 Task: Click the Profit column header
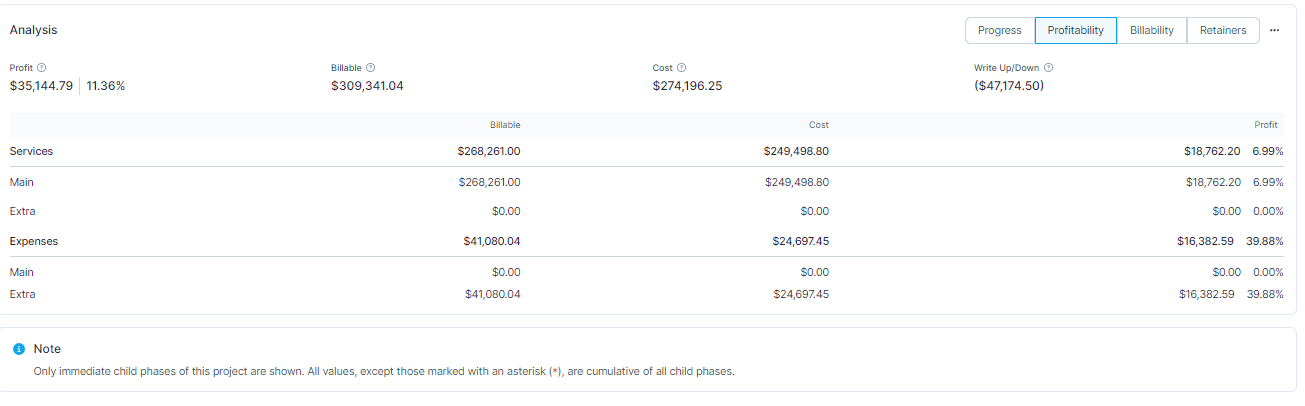1266,125
